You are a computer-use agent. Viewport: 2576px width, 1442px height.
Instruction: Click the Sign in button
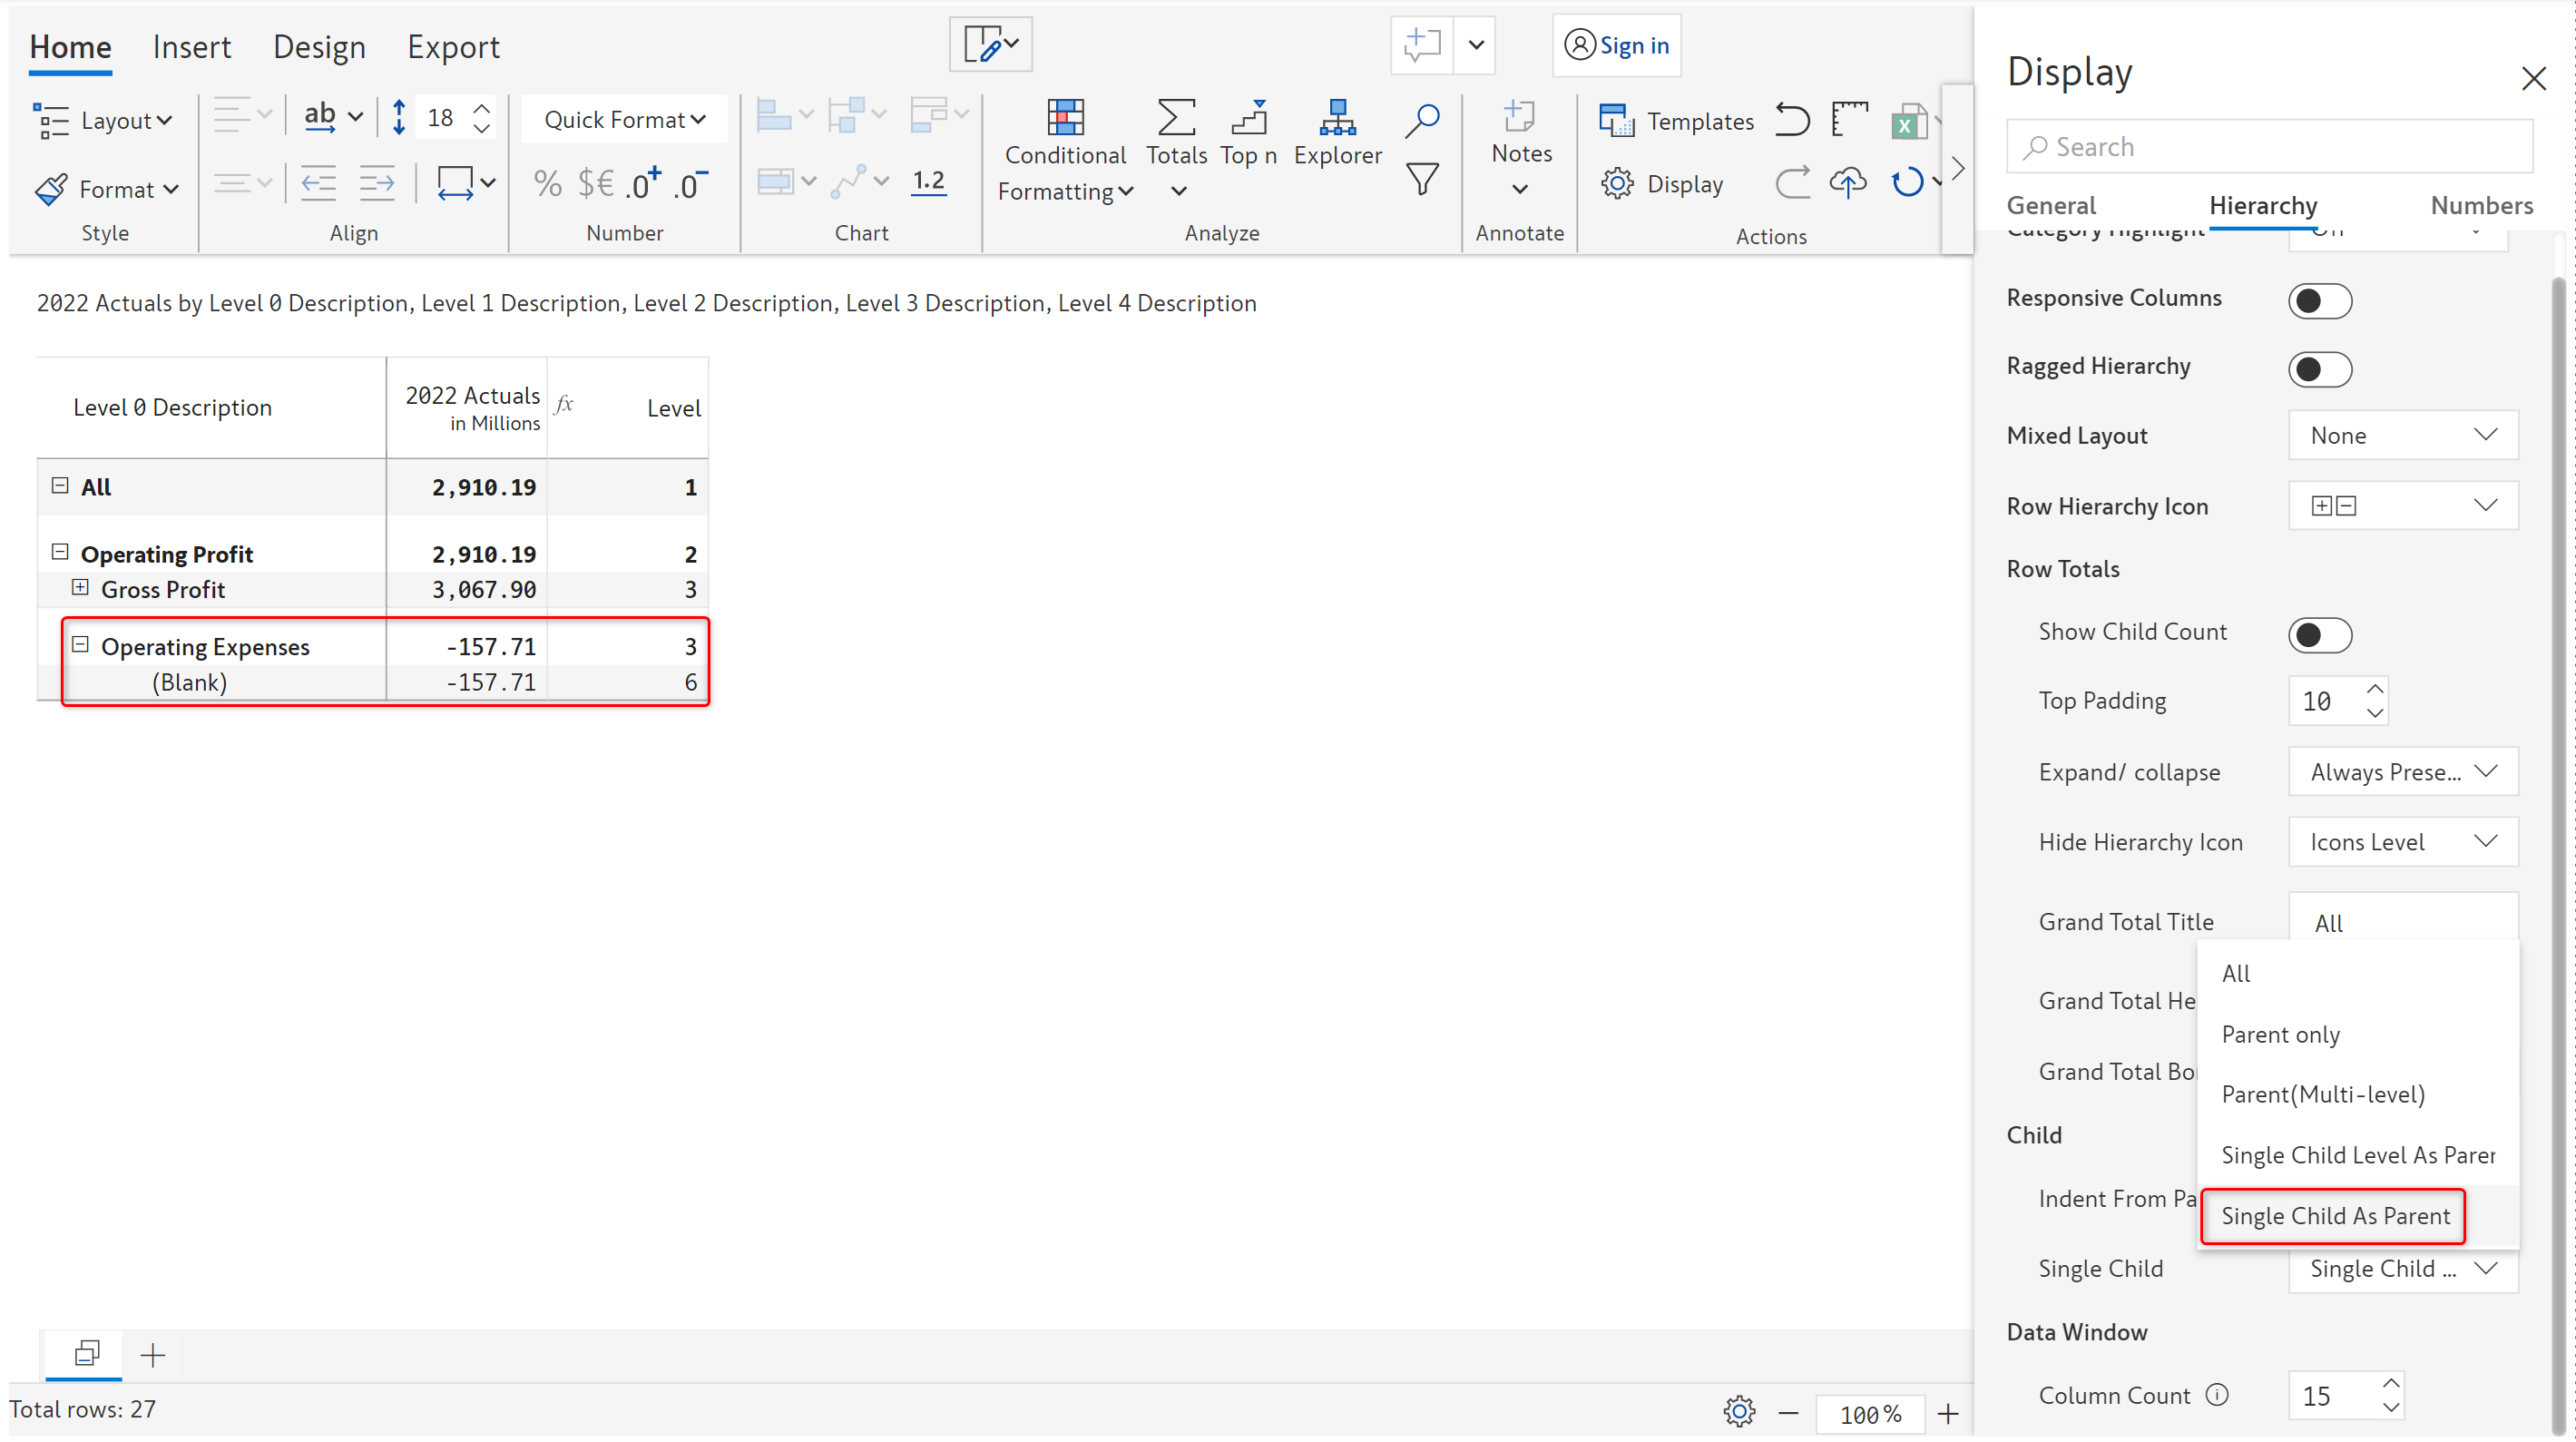1616,45
